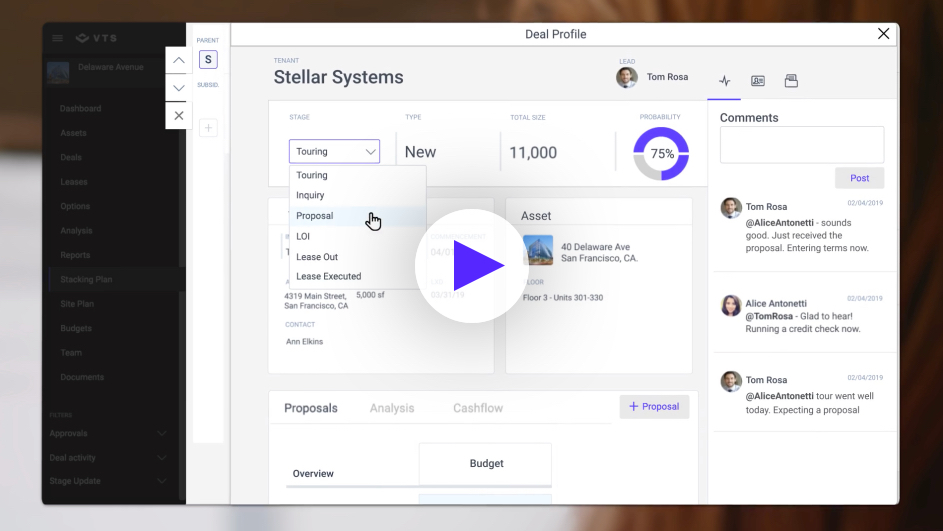Open Options in the sidebar

(x=75, y=206)
